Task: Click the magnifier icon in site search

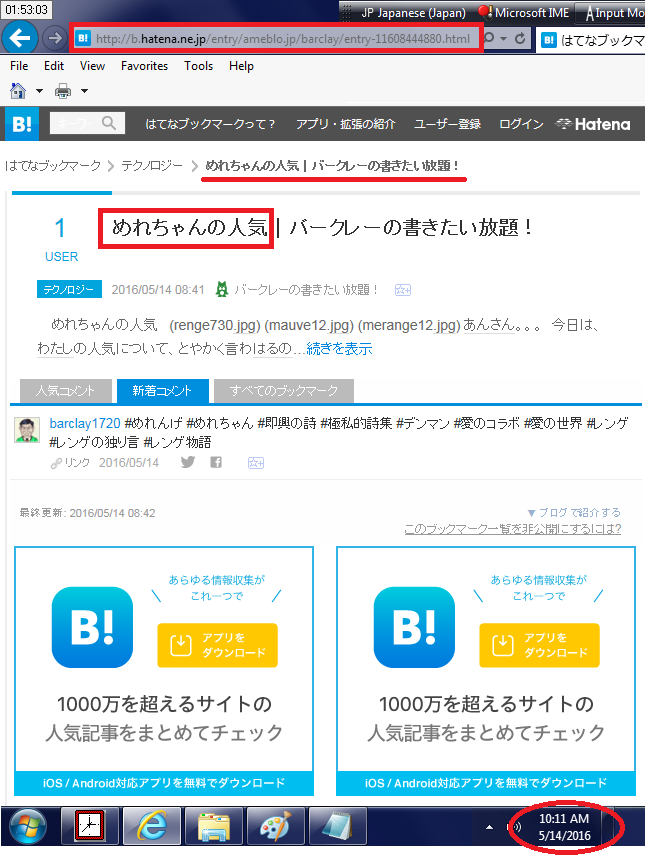Action: pyautogui.click(x=109, y=123)
